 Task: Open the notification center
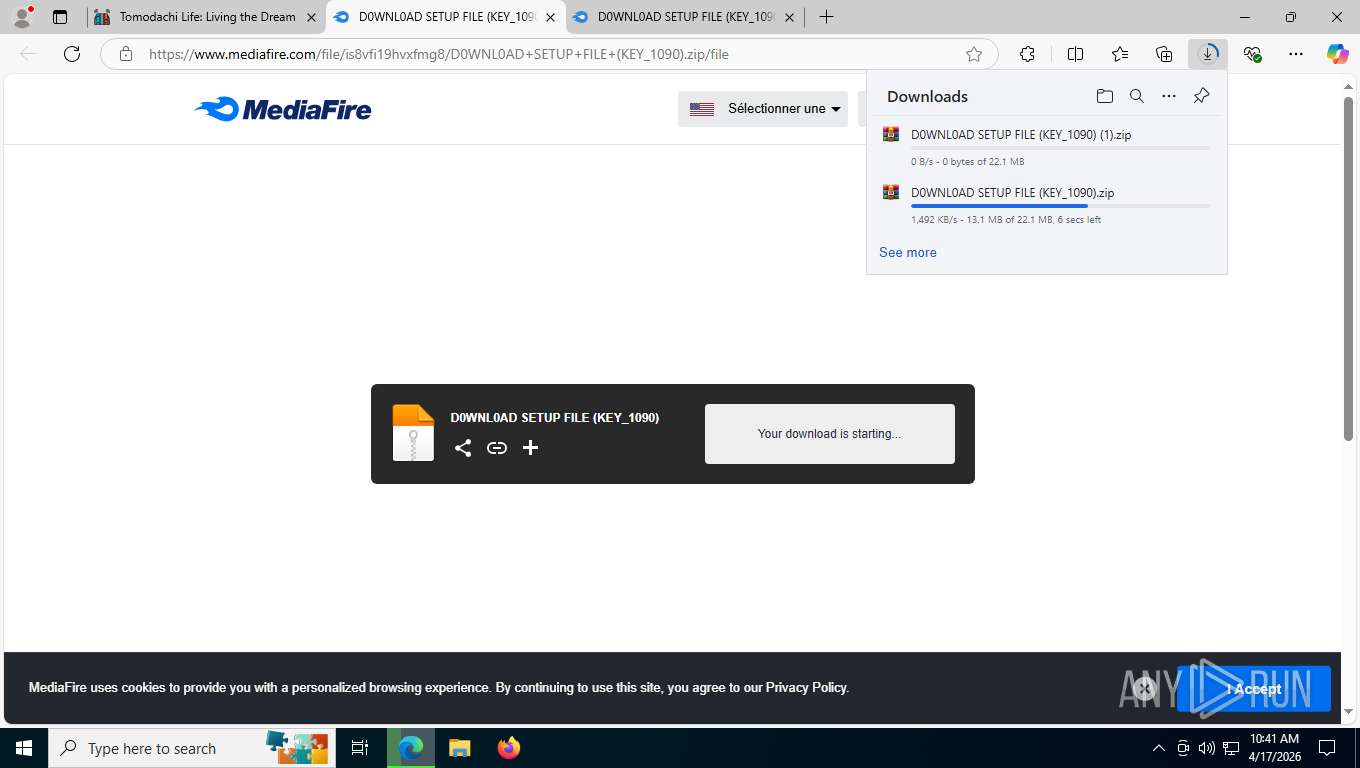(x=1327, y=748)
